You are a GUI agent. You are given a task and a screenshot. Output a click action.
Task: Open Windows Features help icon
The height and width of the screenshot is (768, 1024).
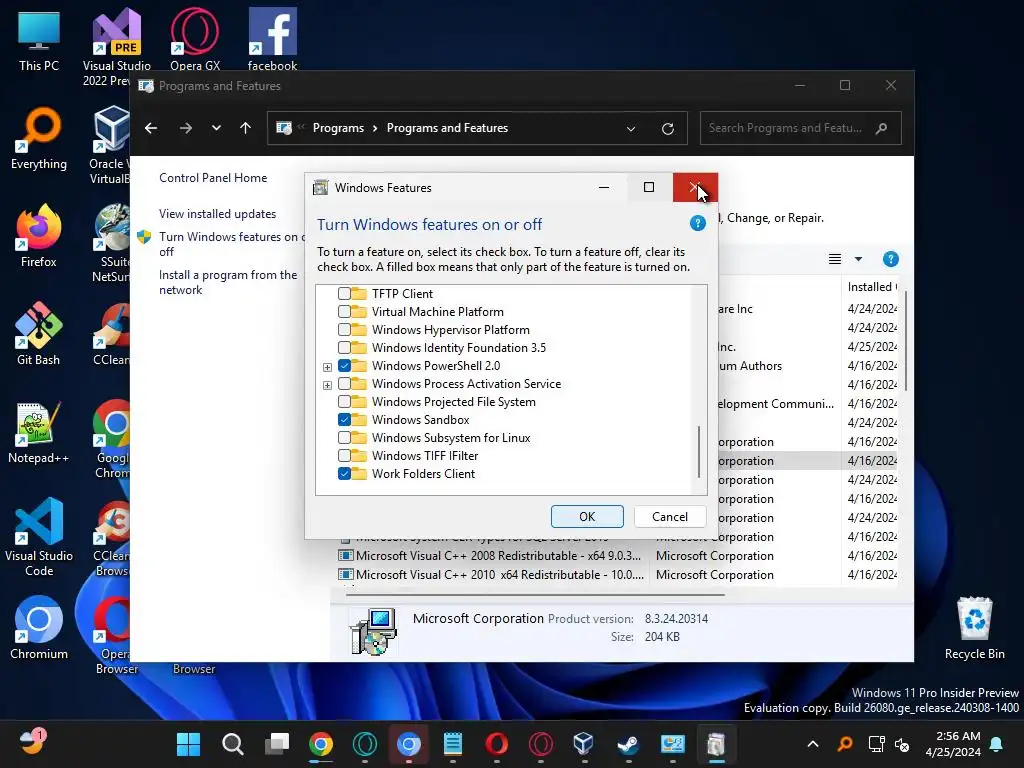pos(697,223)
